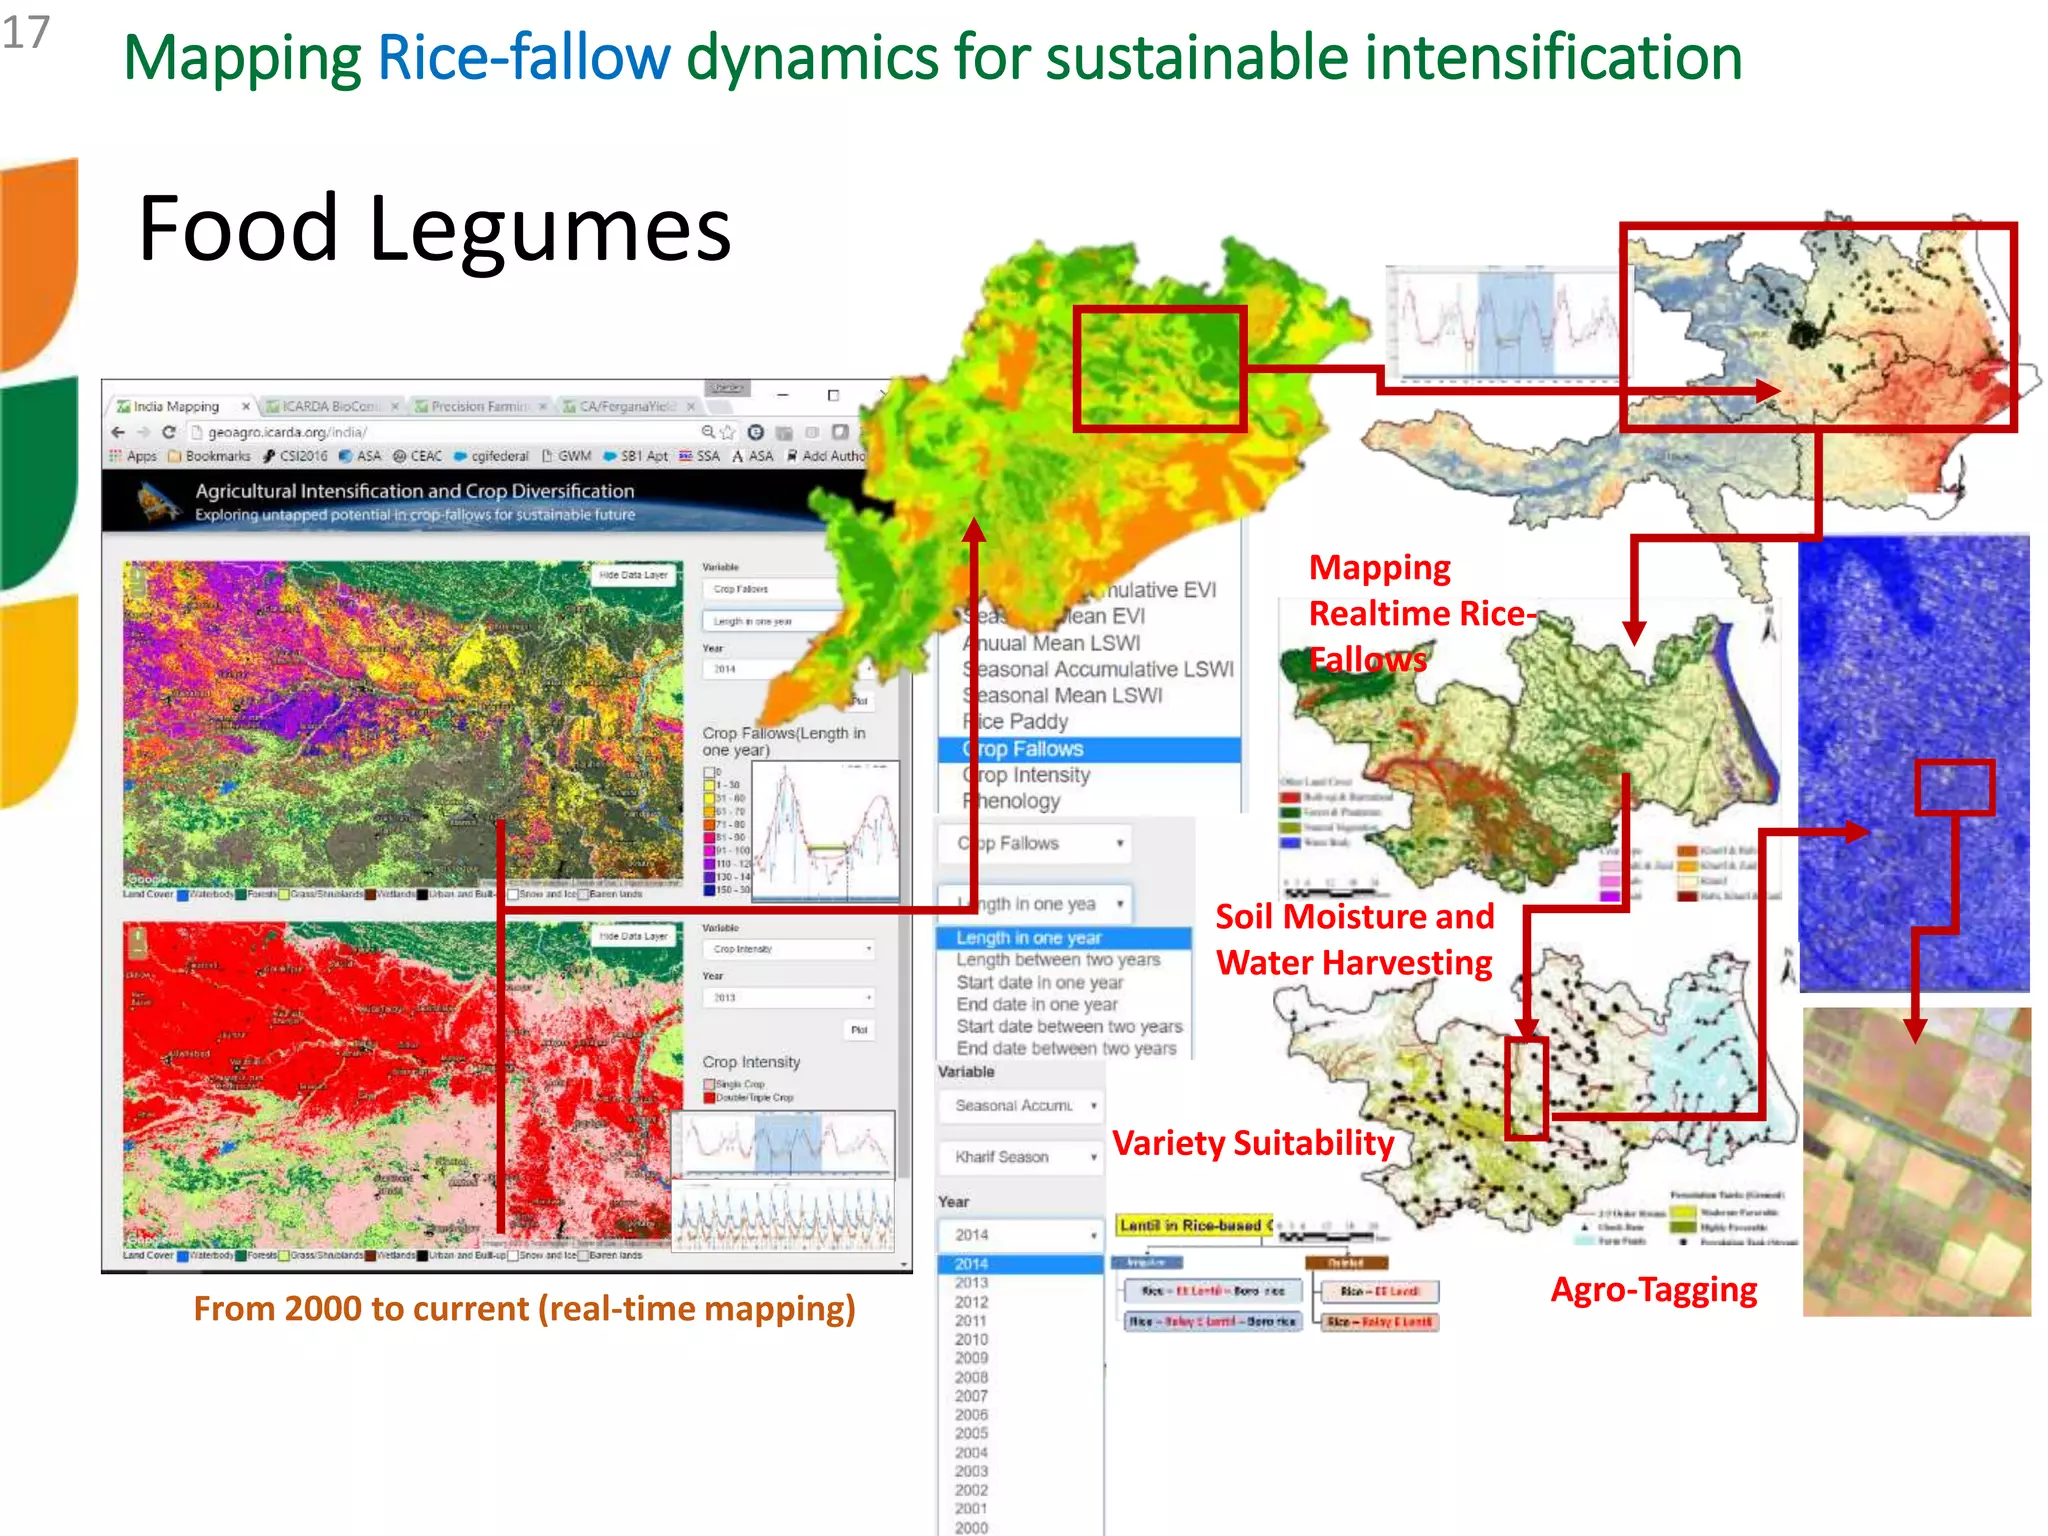The image size is (2048, 1536).
Task: Close the India Mapping tab
Action: [245, 406]
